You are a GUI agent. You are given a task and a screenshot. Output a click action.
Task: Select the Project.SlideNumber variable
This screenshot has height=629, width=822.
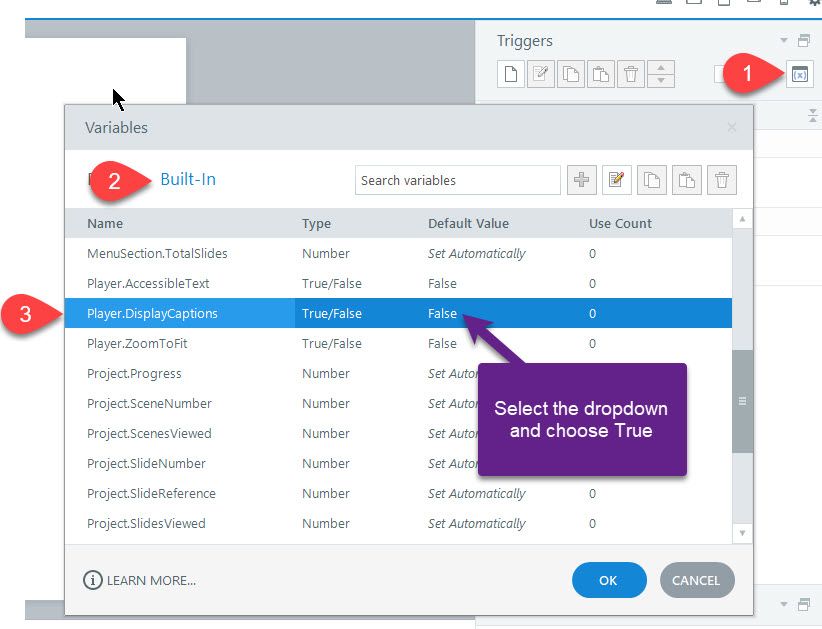(x=398, y=463)
